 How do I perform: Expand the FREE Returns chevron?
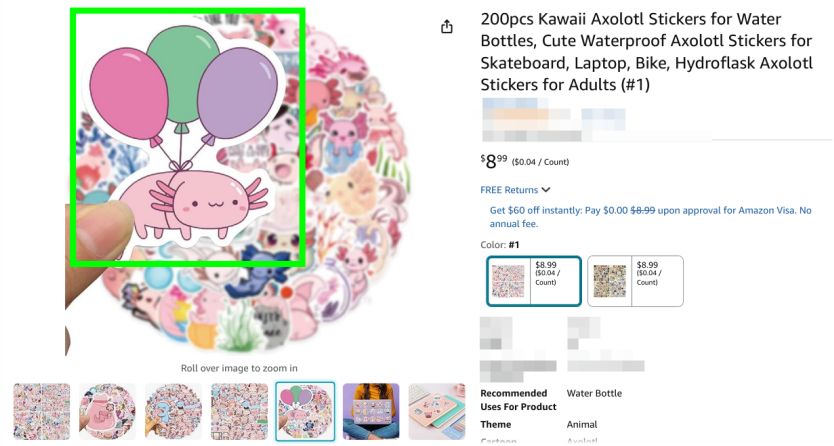[x=546, y=190]
